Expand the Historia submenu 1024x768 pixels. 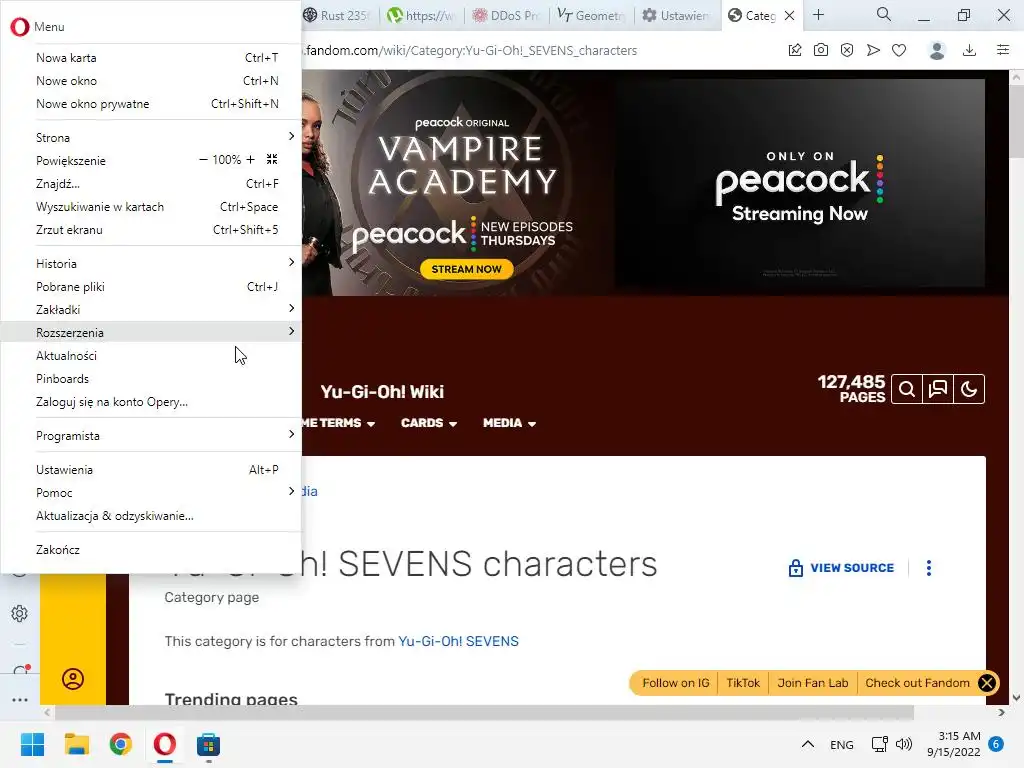click(x=151, y=264)
